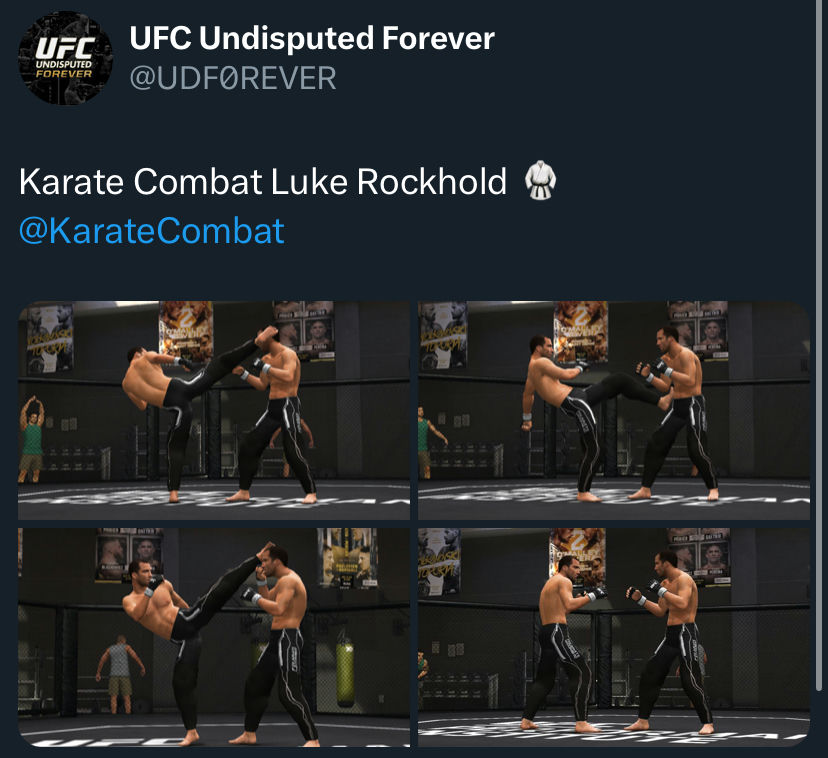Click the vertical scrollbar on right edge
Viewport: 828px width, 758px height.
(x=818, y=345)
